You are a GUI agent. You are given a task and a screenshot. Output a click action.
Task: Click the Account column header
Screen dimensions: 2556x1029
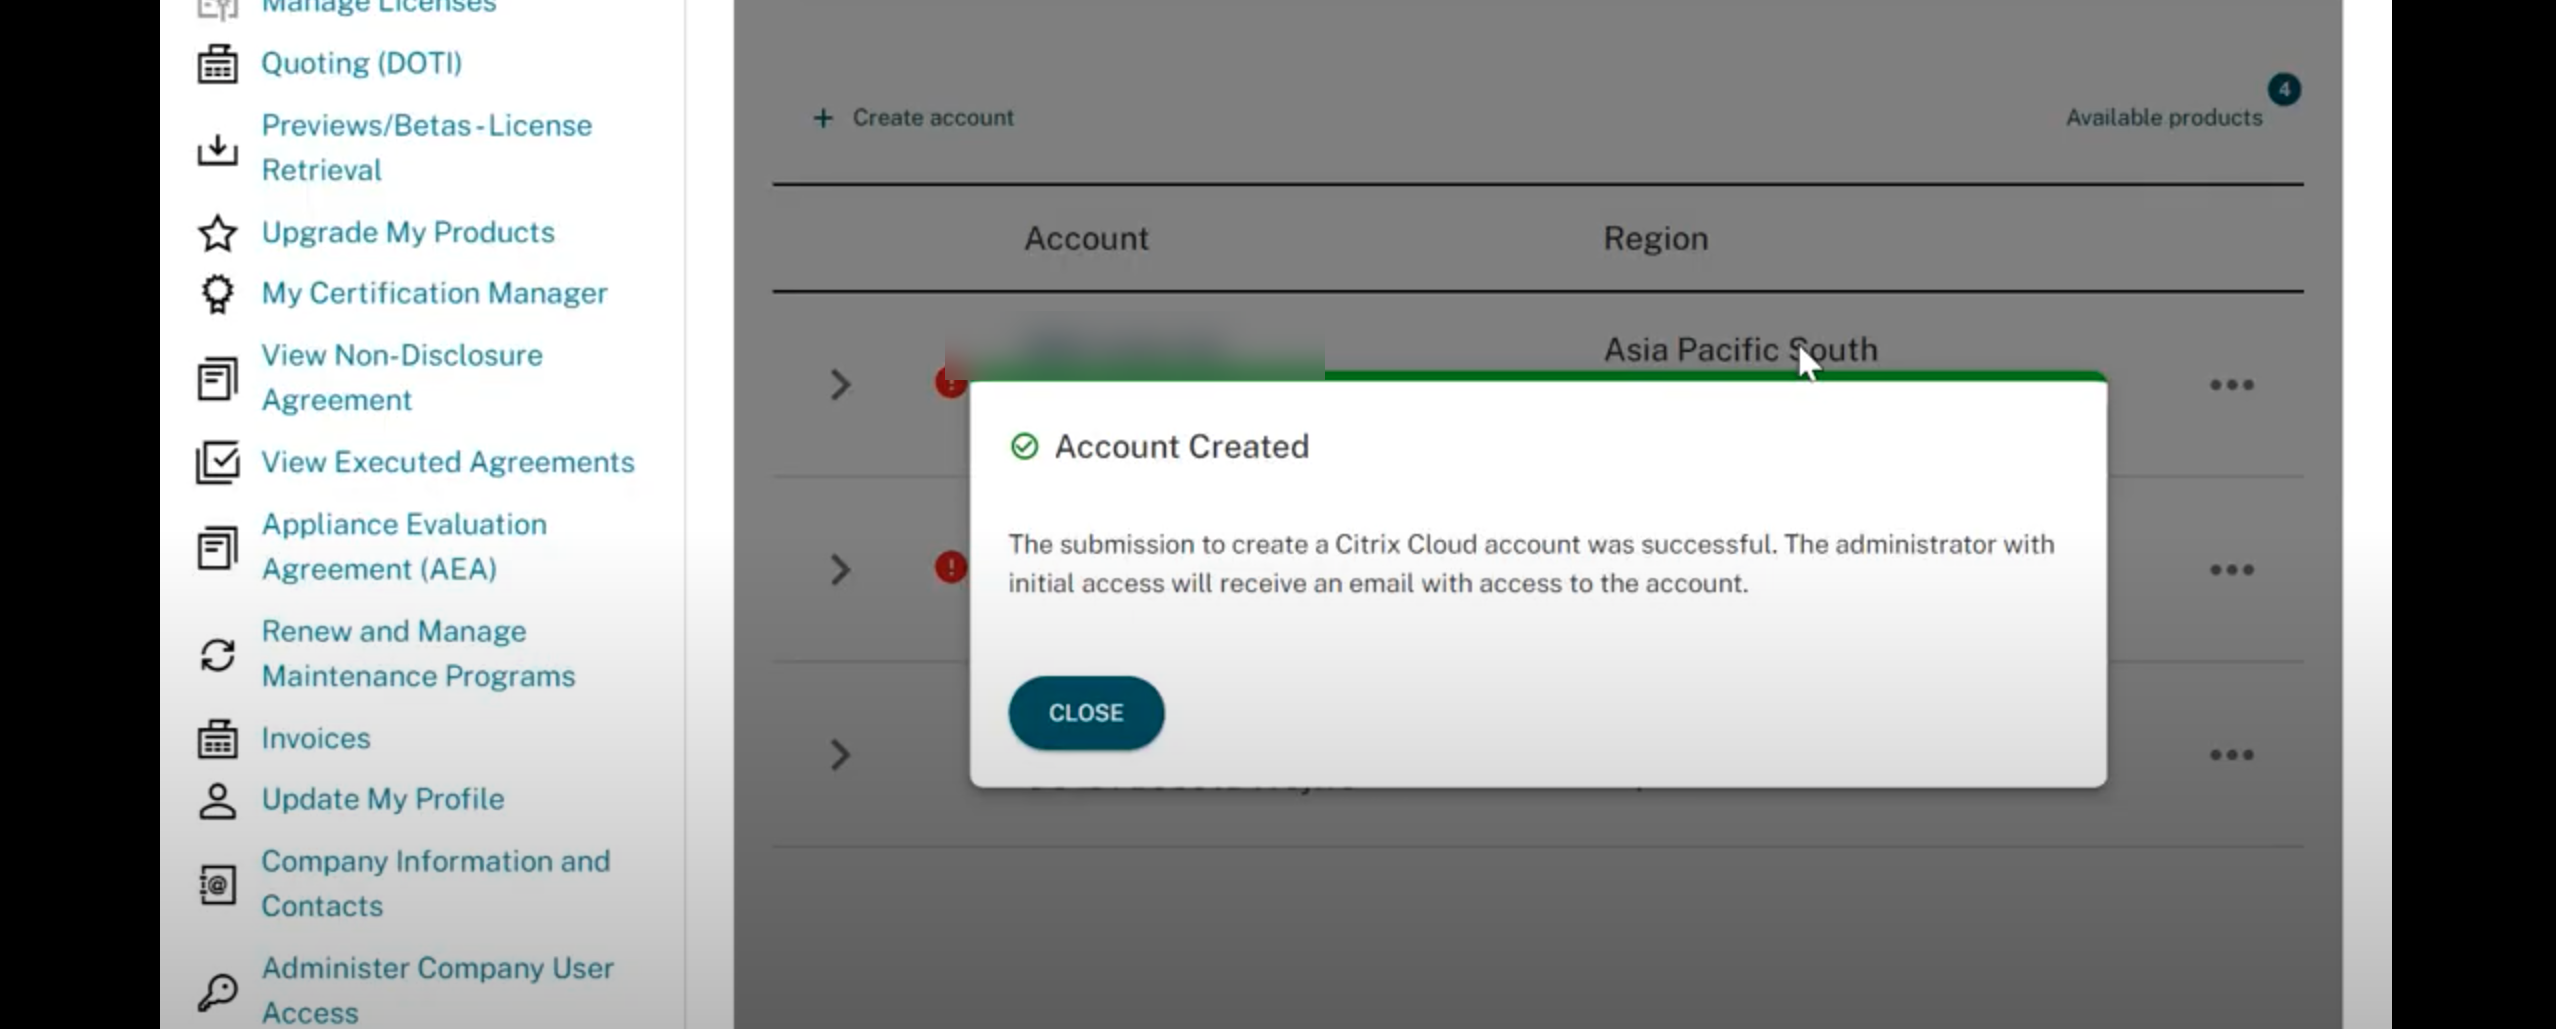1086,238
